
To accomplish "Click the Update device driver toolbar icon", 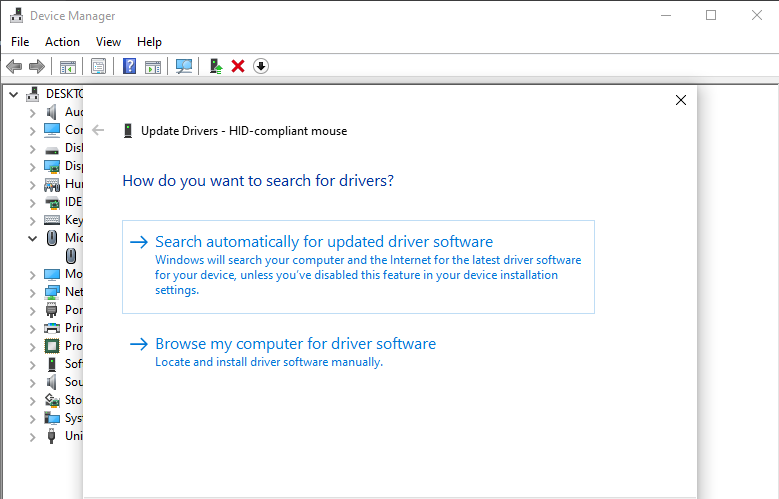I will [x=216, y=66].
